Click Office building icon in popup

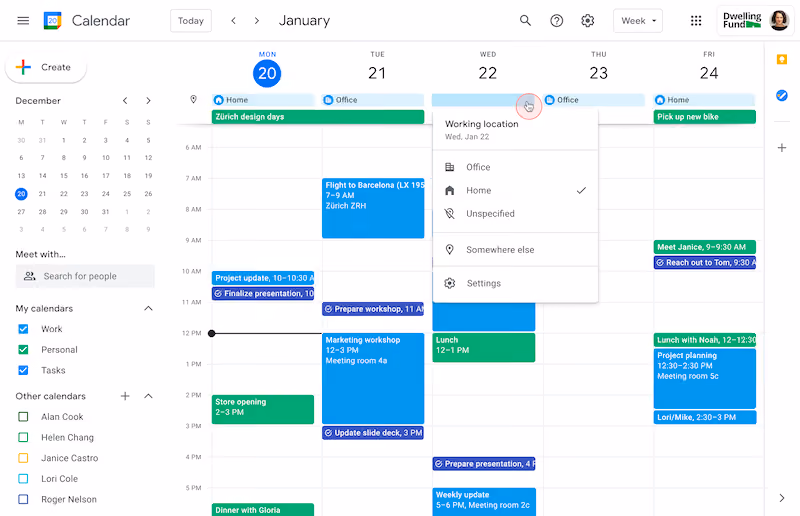449,167
